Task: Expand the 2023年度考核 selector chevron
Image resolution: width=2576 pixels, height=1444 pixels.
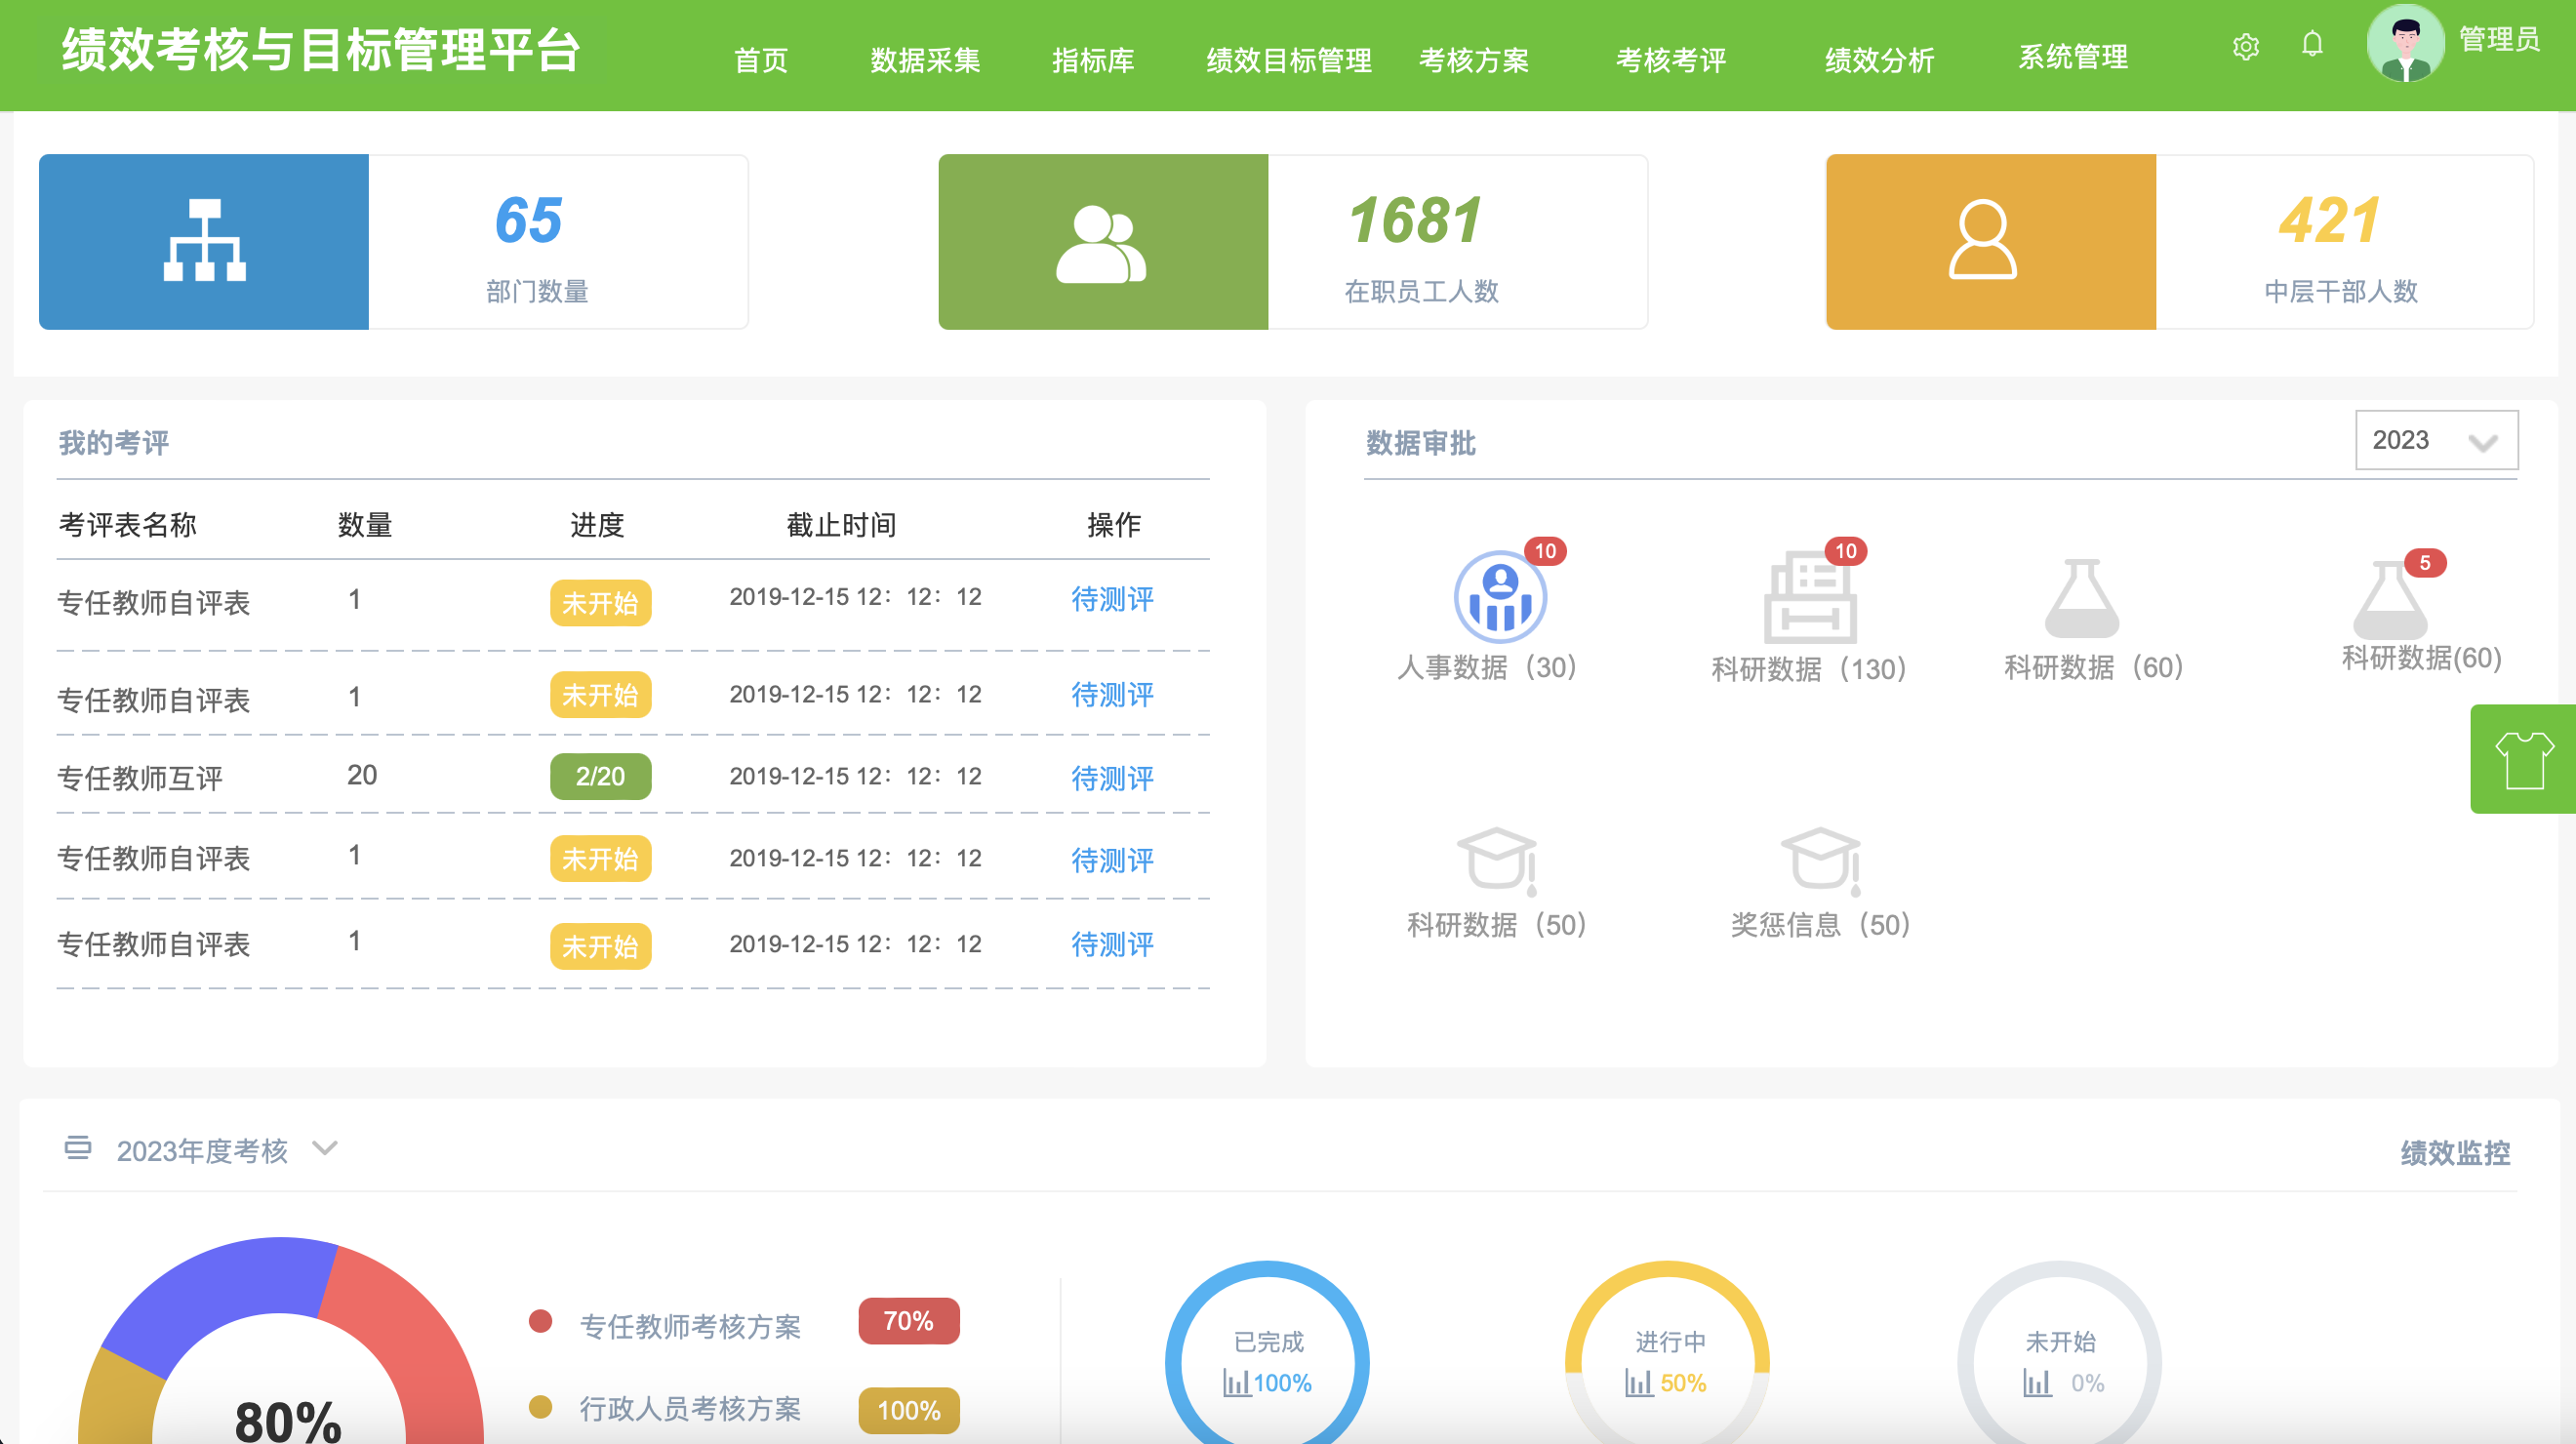Action: point(325,1148)
